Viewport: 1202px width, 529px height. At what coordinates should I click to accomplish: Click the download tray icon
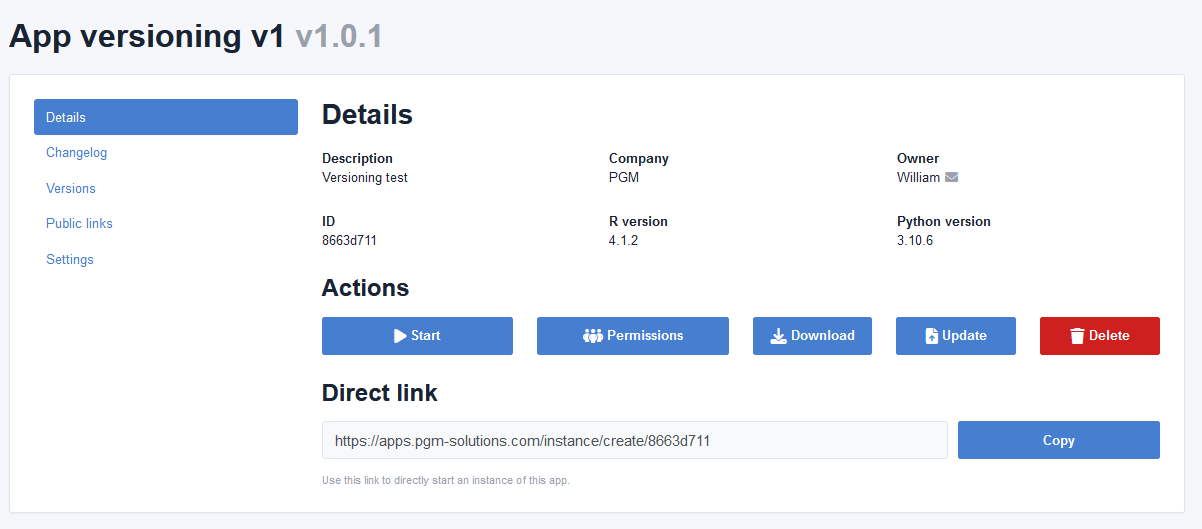(779, 336)
